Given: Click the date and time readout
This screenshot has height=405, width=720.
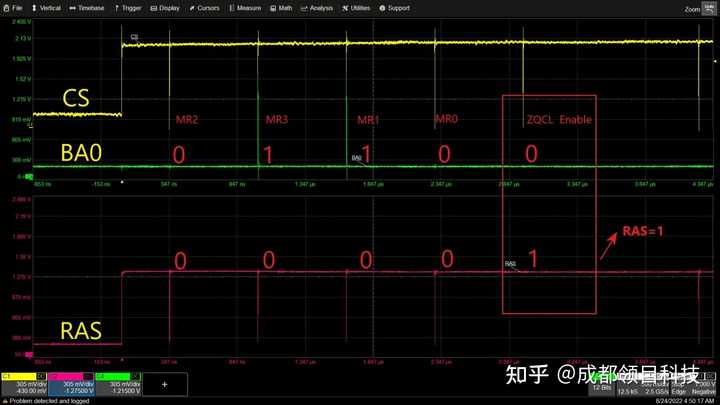Looking at the screenshot, I should pos(685,401).
